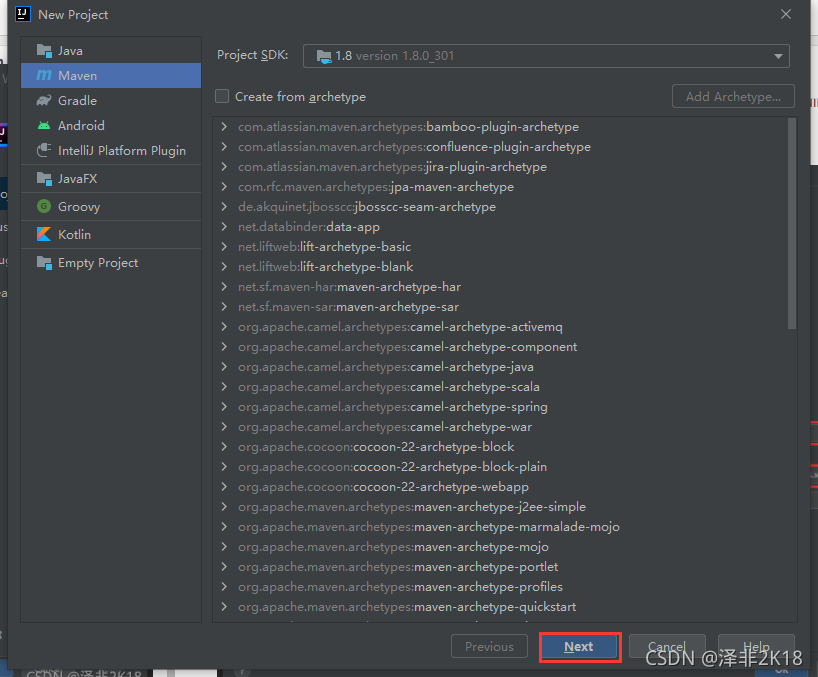Select camel-archetype-war row text

[385, 427]
